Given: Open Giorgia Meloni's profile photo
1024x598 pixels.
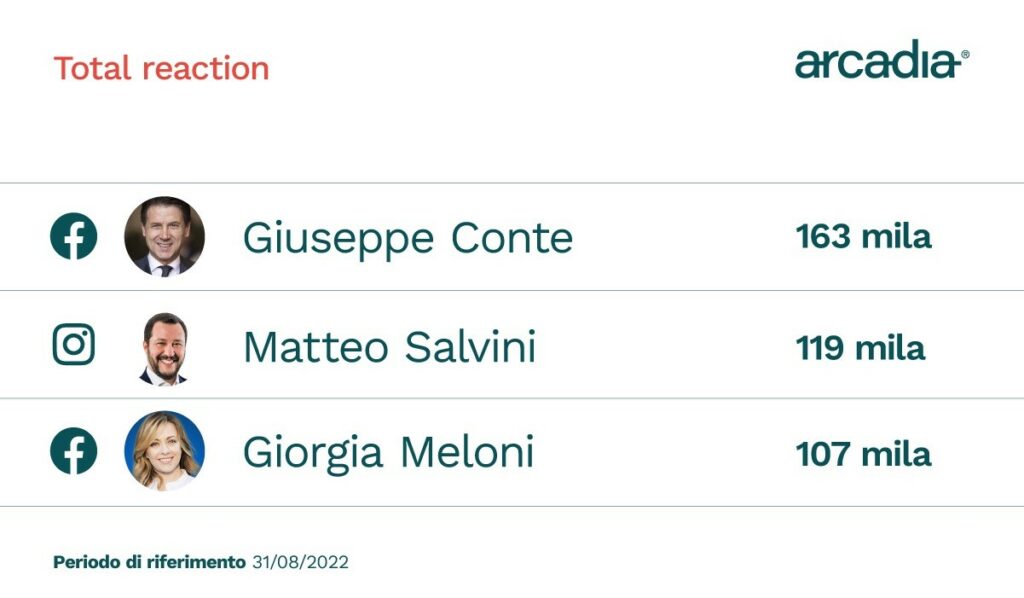Looking at the screenshot, I should click(x=164, y=451).
